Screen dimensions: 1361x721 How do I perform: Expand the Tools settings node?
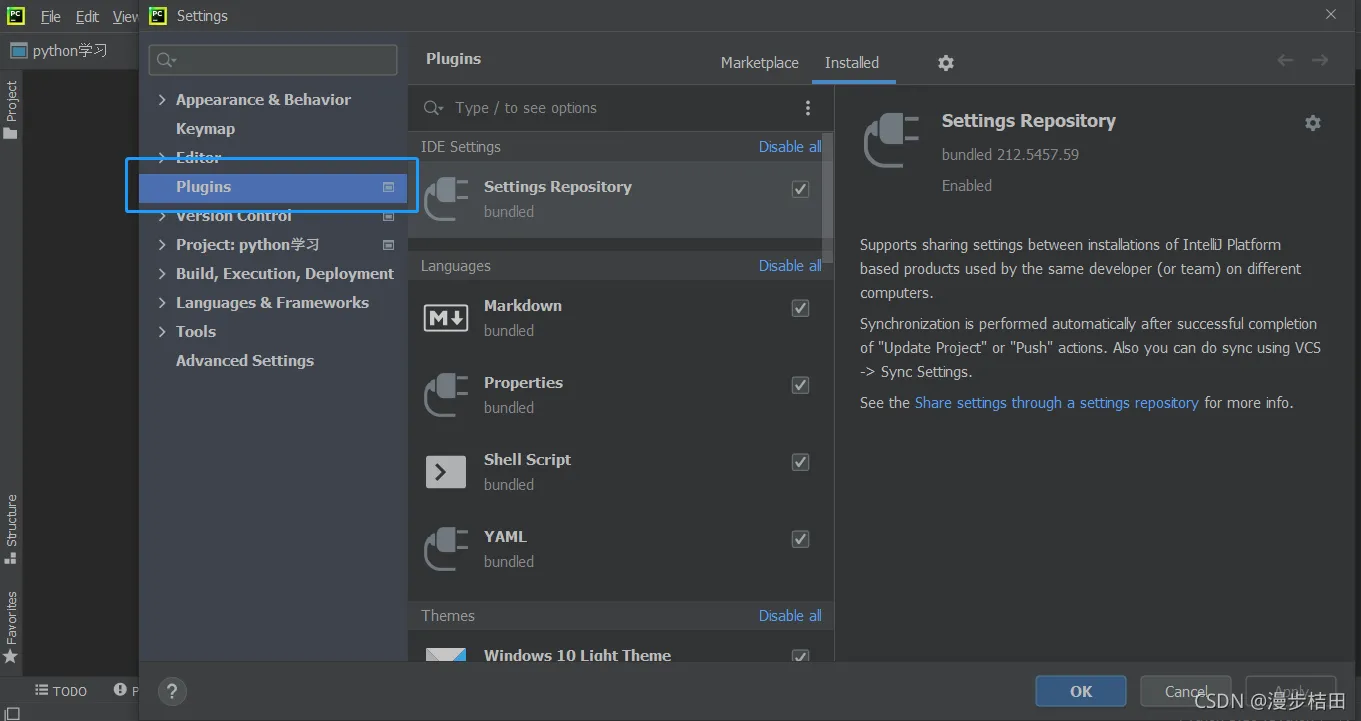click(x=162, y=332)
